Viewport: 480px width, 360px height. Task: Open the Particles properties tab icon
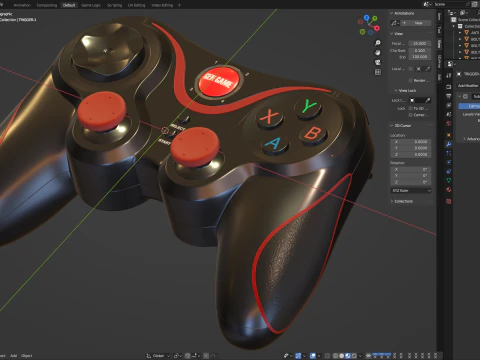449,153
